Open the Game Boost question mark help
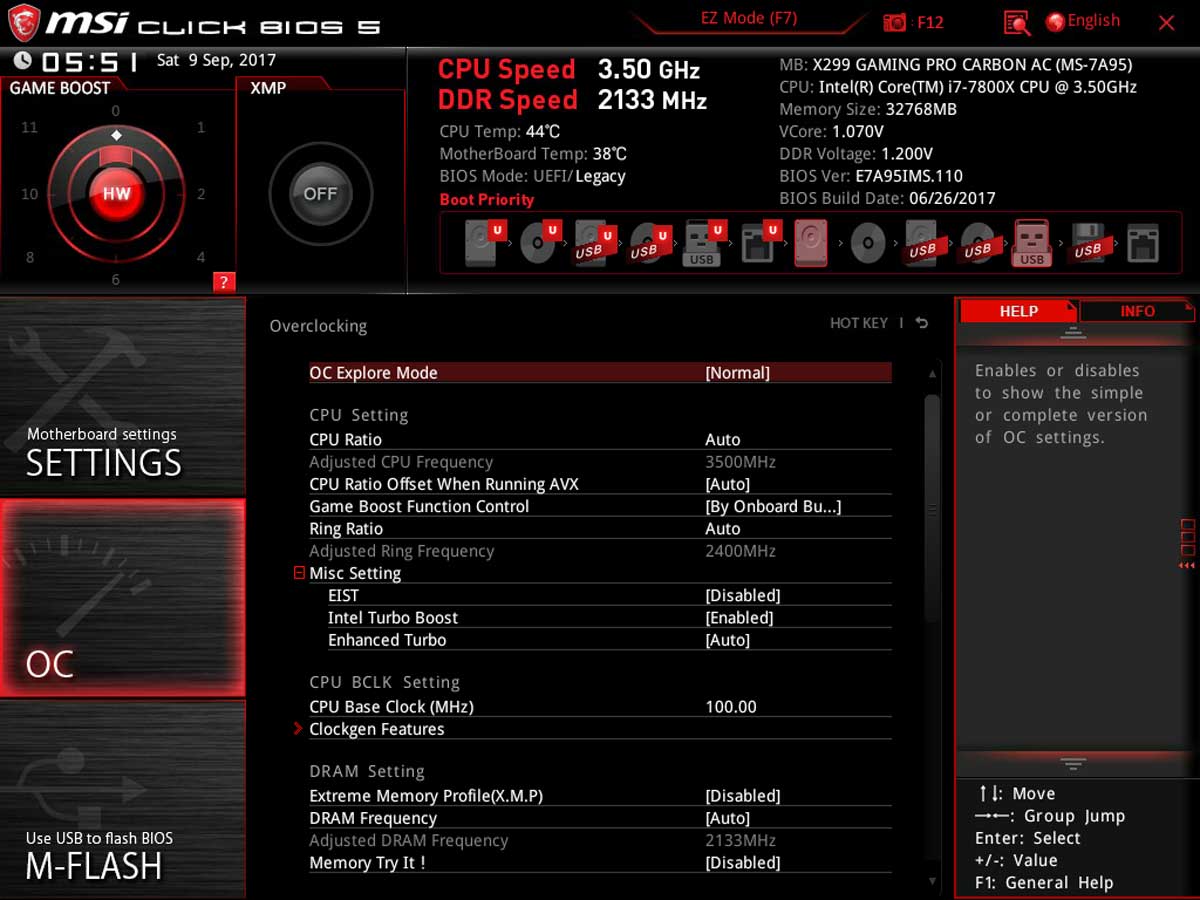 coord(223,282)
